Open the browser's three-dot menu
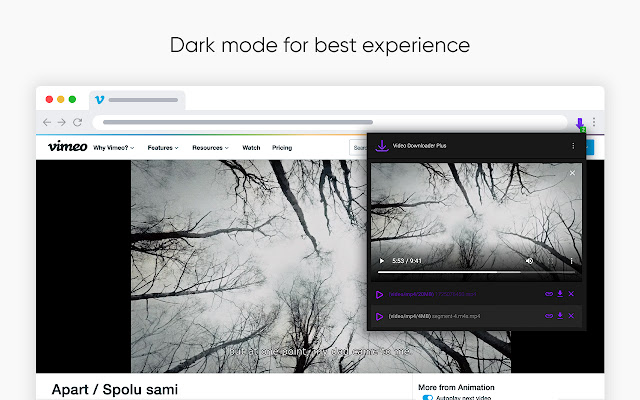 click(594, 122)
